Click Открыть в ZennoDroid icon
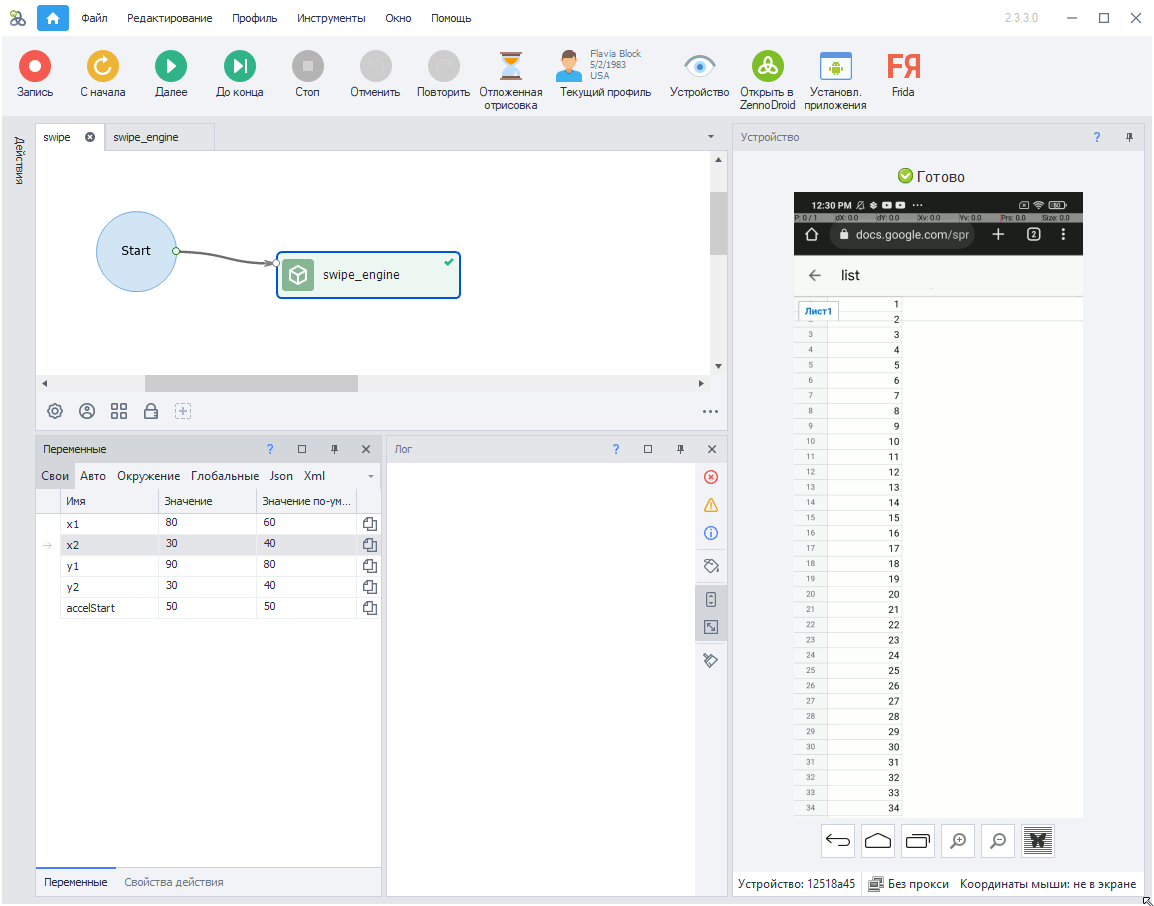Screen dimensions: 1154x906 click(x=767, y=67)
